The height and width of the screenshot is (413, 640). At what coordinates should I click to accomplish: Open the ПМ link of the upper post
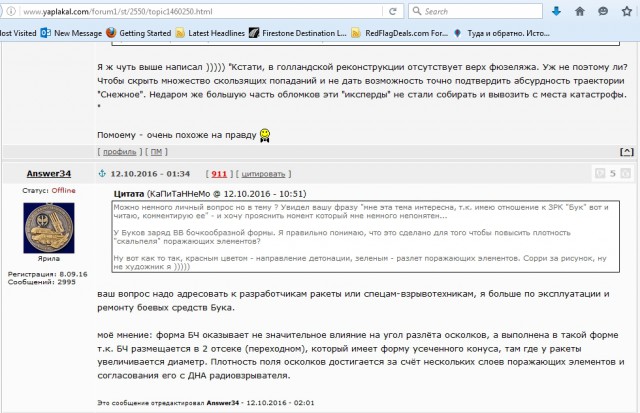click(x=156, y=152)
